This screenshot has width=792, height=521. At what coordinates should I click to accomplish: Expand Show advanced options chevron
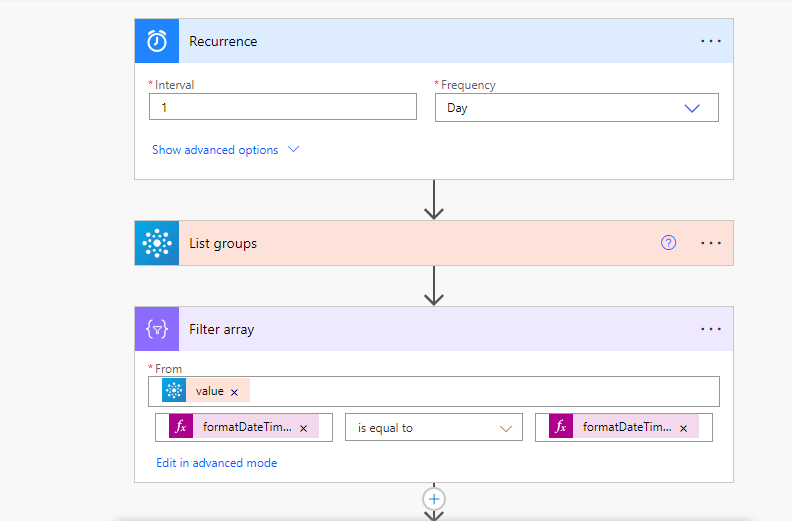293,150
